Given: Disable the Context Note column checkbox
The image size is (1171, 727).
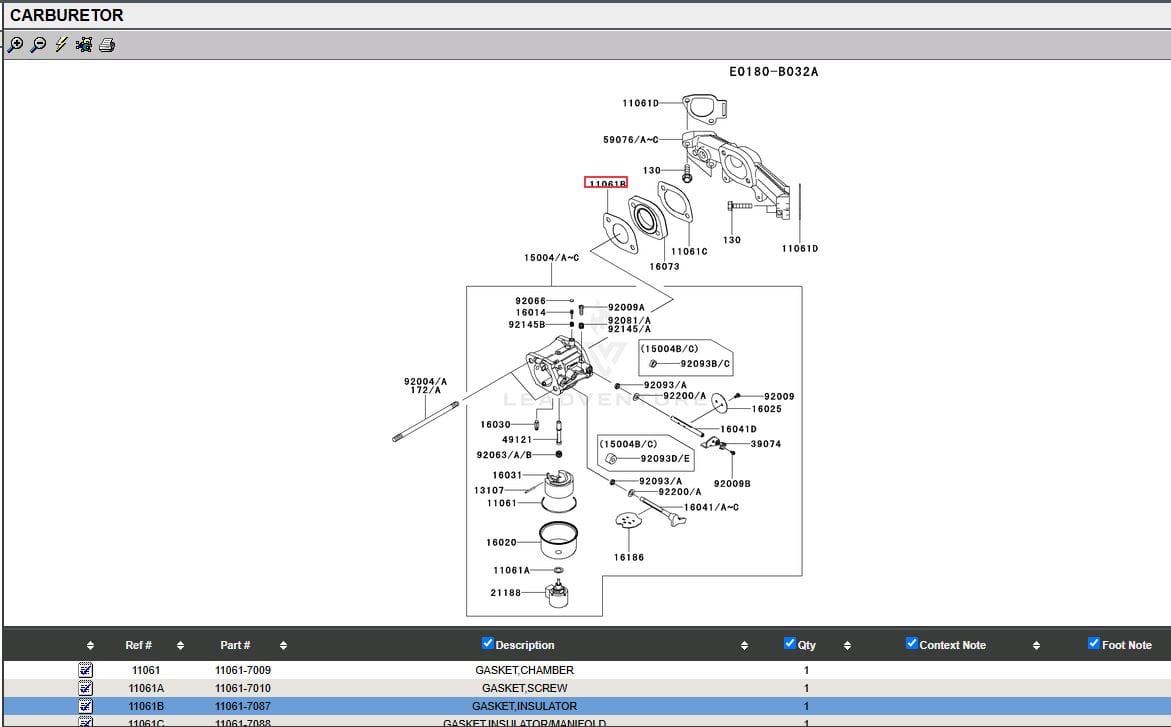Looking at the screenshot, I should coord(911,644).
